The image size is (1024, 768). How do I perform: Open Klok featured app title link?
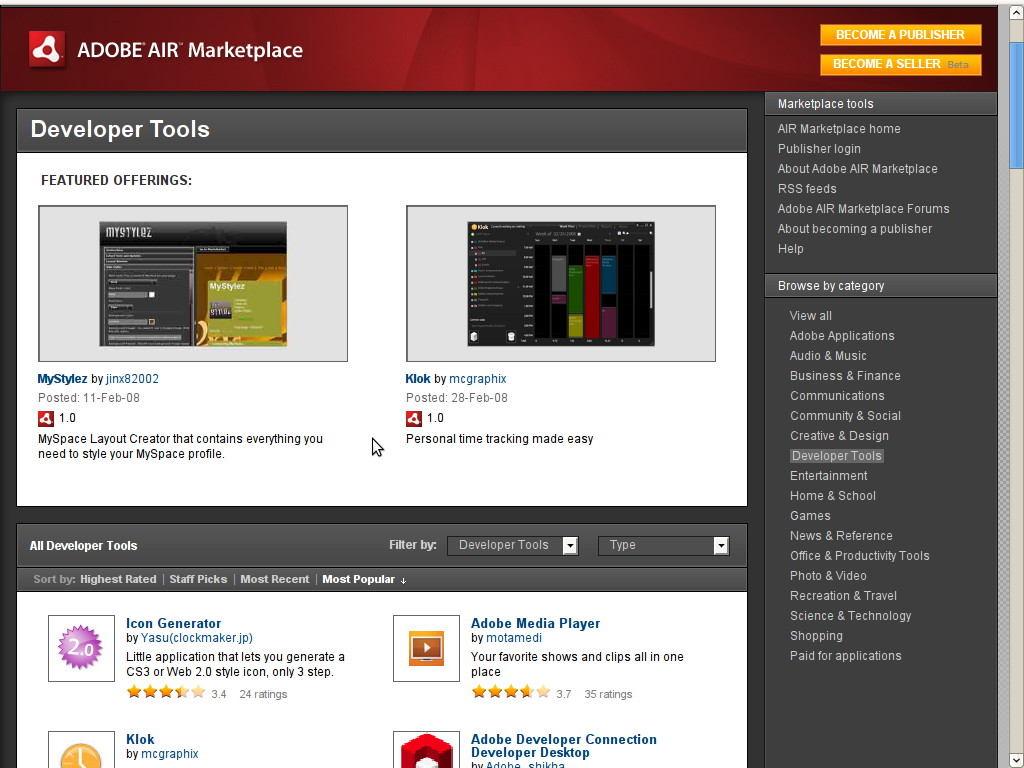[x=418, y=379]
